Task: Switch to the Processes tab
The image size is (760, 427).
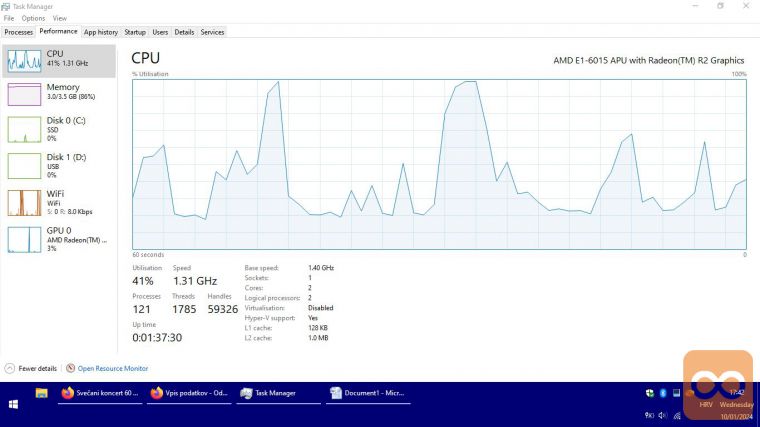Action: click(18, 32)
